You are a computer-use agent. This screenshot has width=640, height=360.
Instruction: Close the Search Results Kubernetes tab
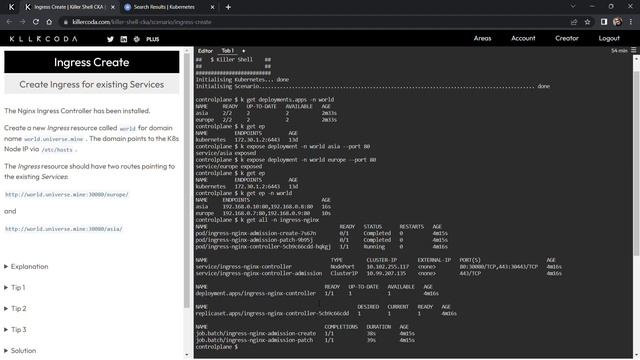coord(212,7)
